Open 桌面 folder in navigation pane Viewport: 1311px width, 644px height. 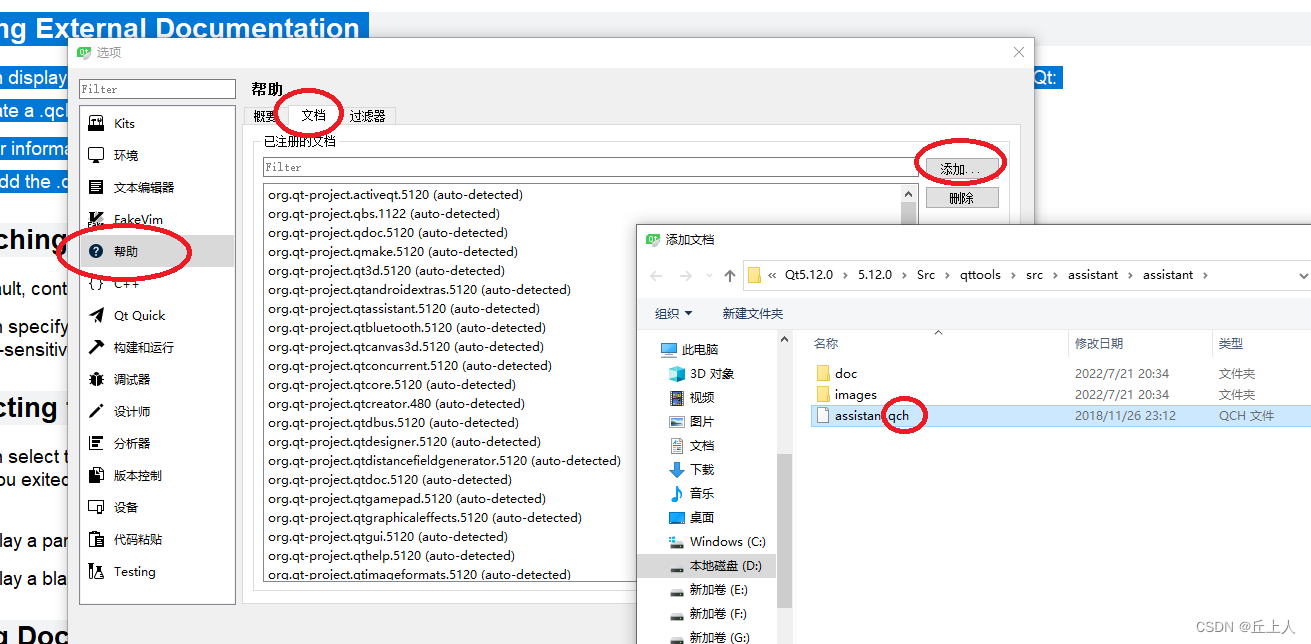point(692,518)
